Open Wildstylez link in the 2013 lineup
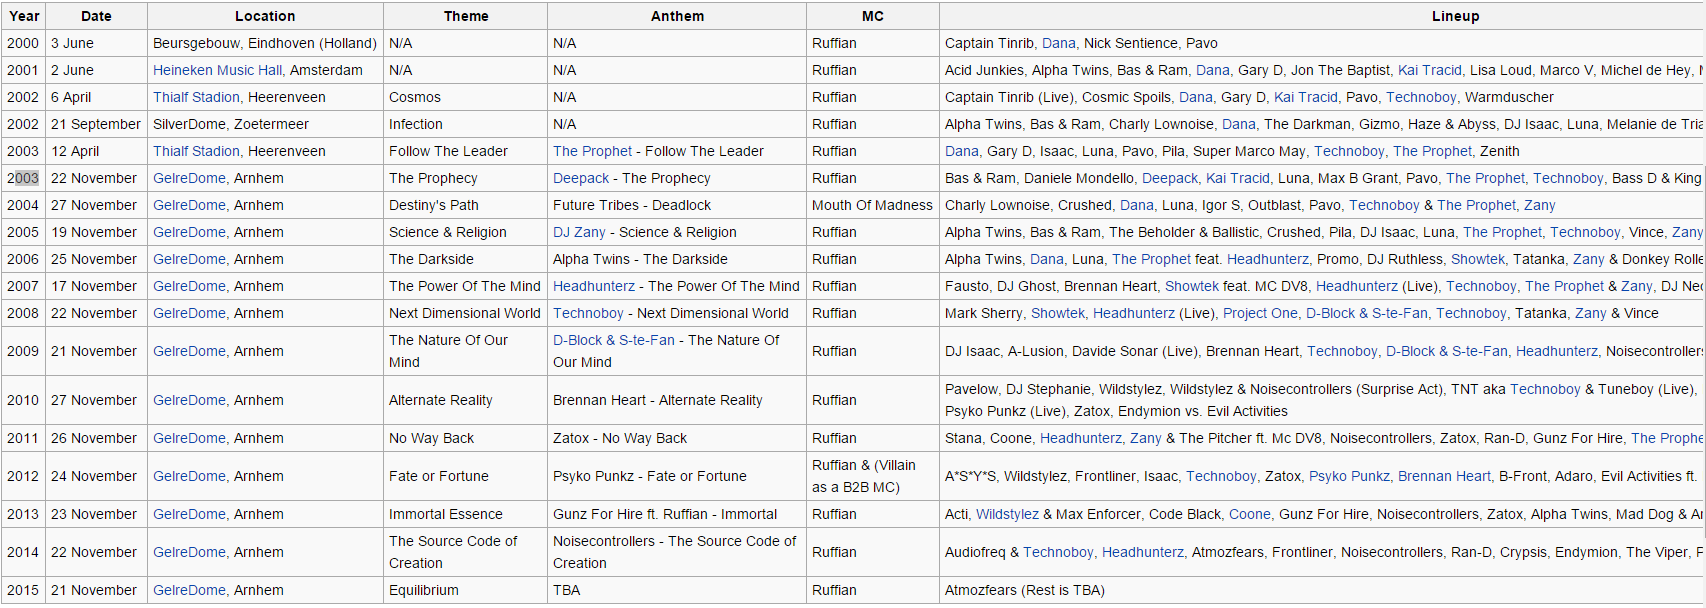The image size is (1706, 608). pyautogui.click(x=1007, y=514)
